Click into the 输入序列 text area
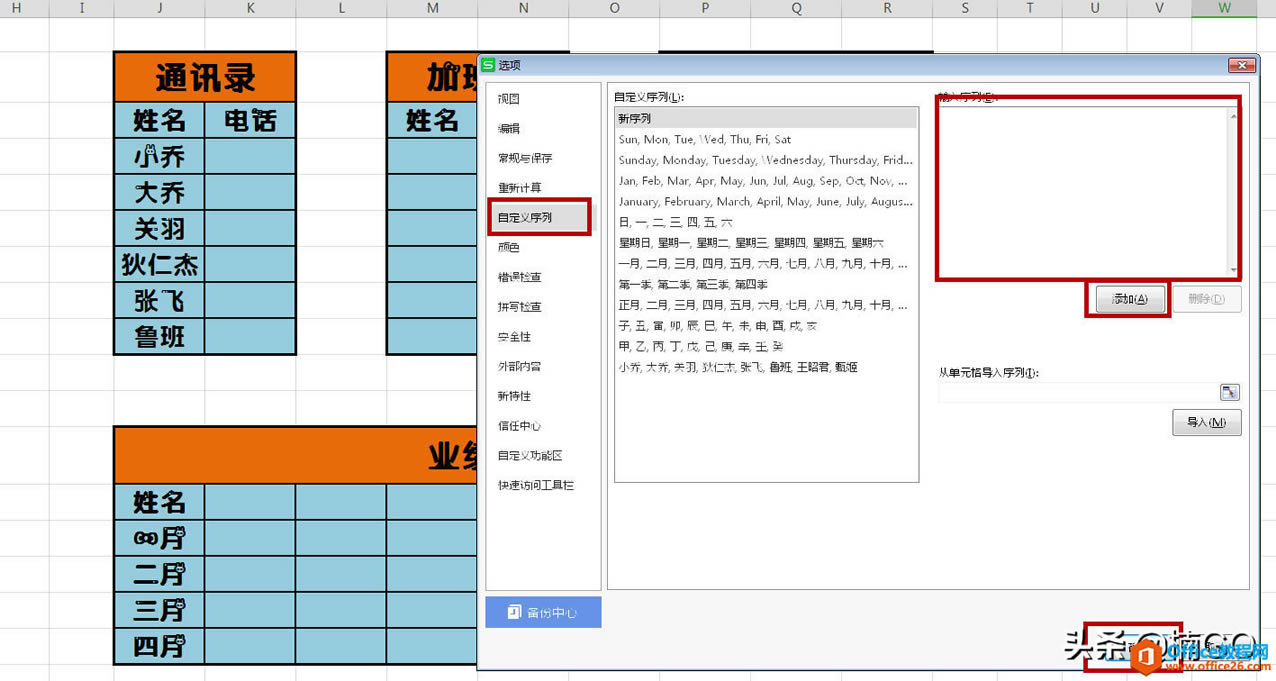Screen dimensions: 1276x681 point(1082,191)
